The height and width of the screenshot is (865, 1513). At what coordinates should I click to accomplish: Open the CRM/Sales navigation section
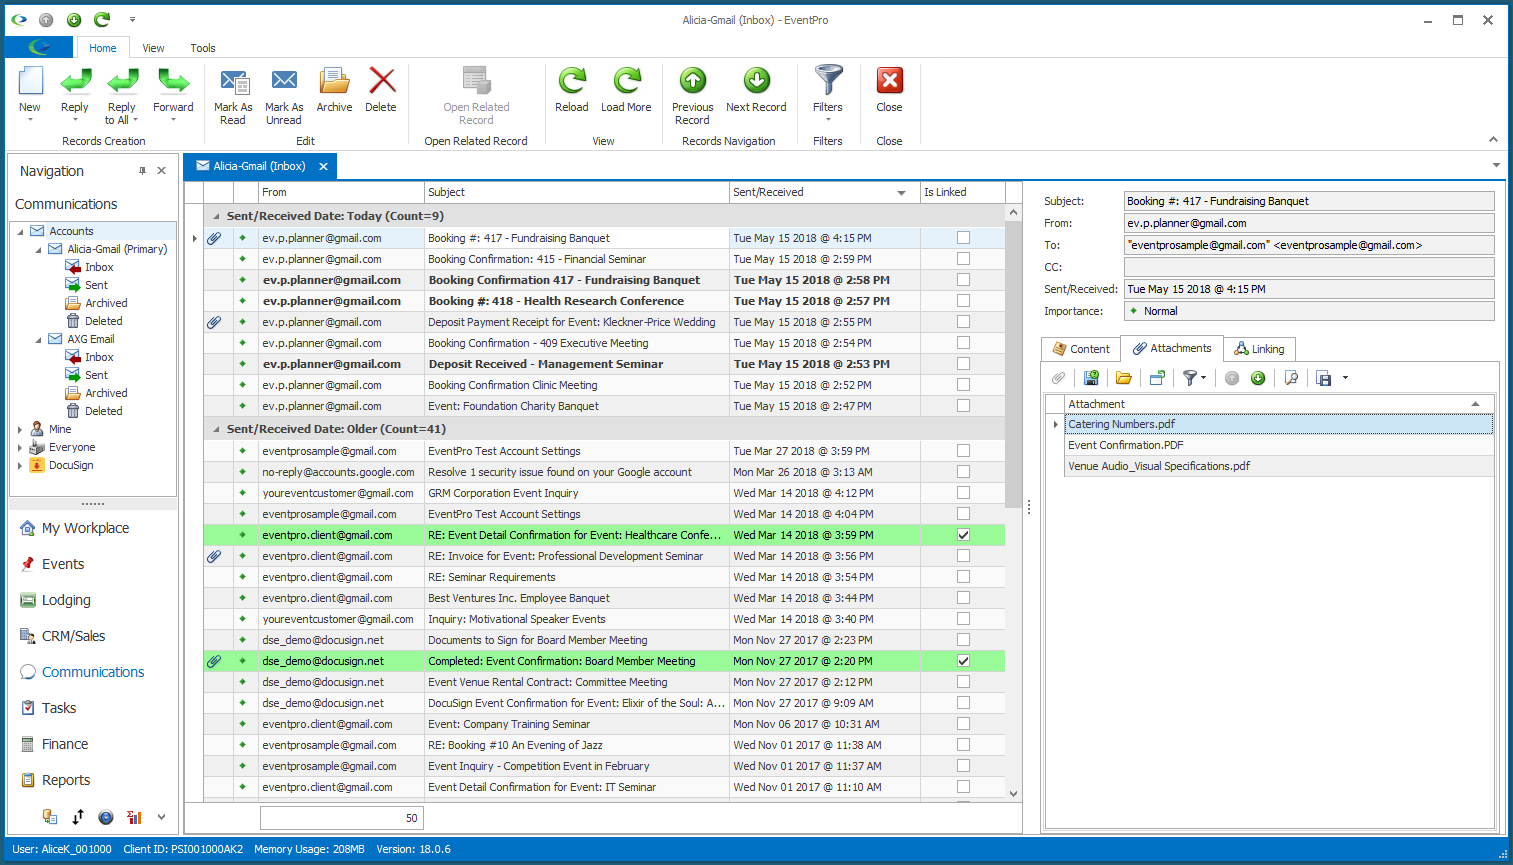click(73, 636)
